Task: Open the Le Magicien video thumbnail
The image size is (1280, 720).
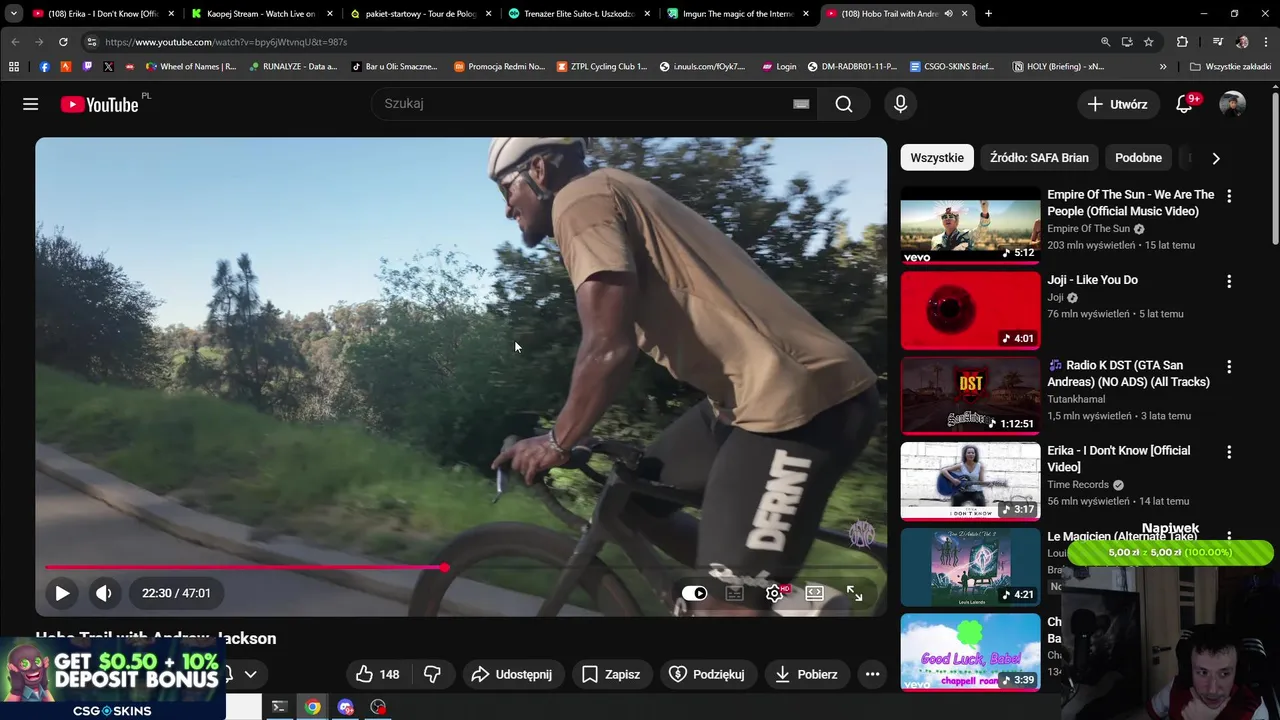Action: [970, 567]
